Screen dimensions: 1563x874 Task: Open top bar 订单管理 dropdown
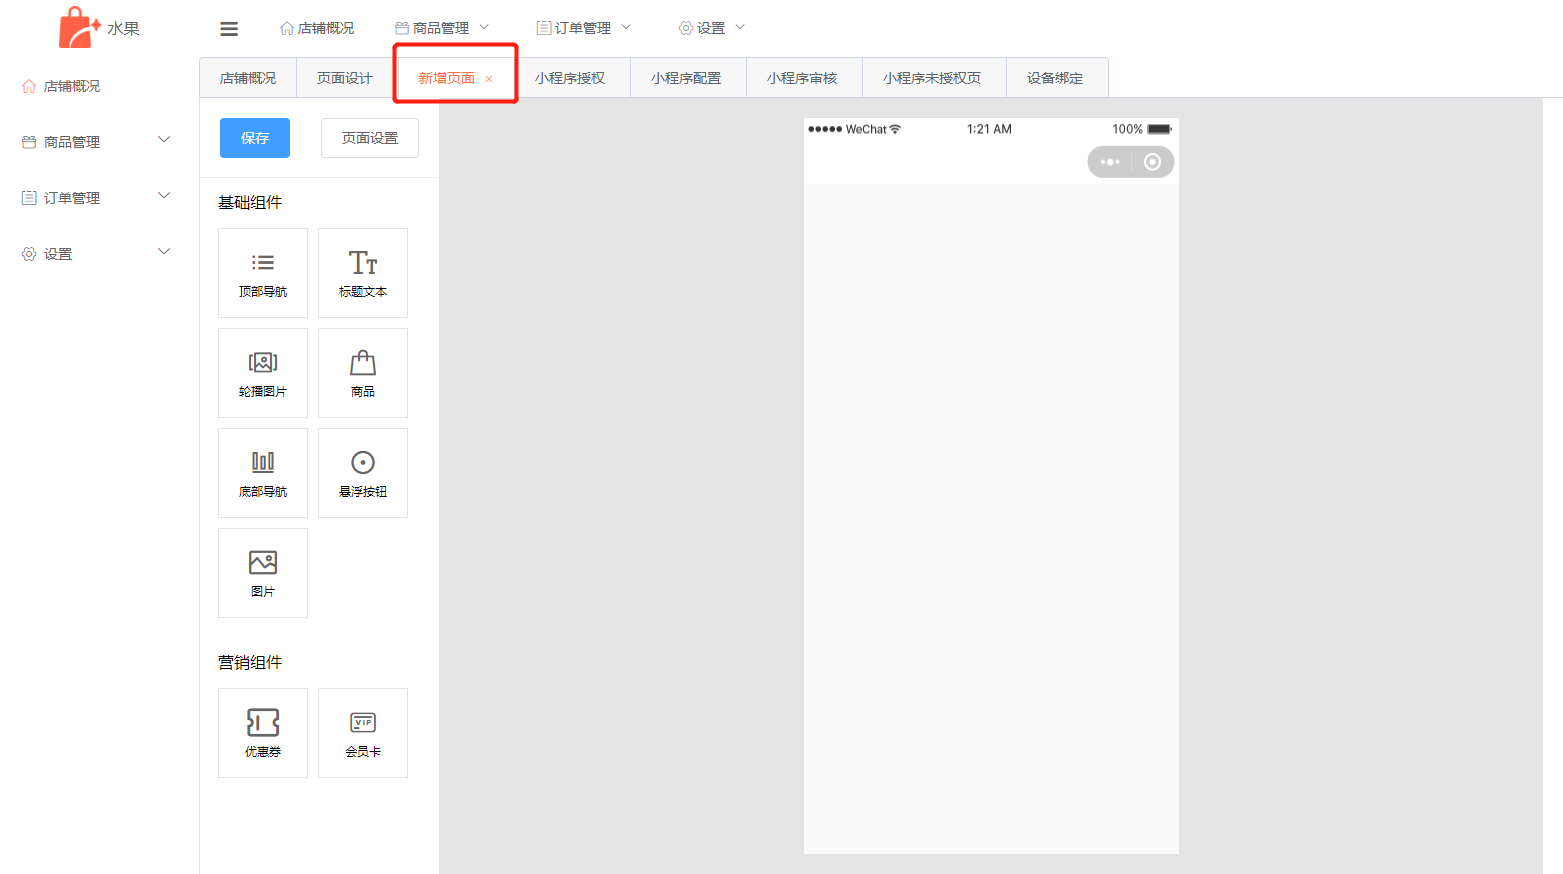pyautogui.click(x=584, y=28)
